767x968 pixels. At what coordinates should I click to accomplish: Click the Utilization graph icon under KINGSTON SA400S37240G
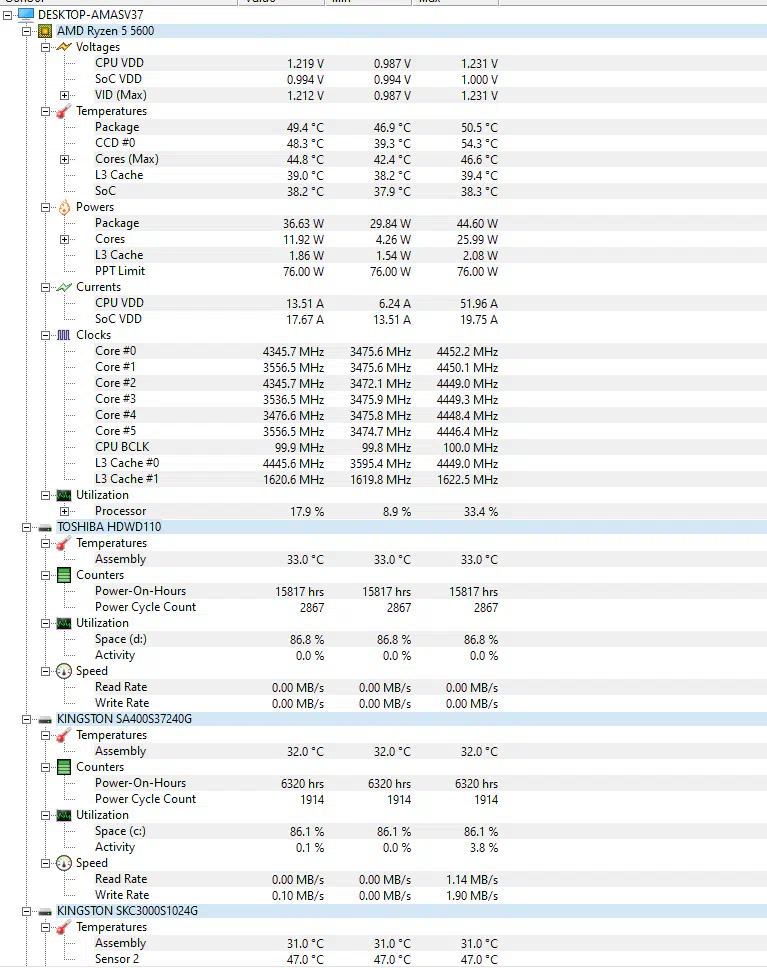coord(64,816)
